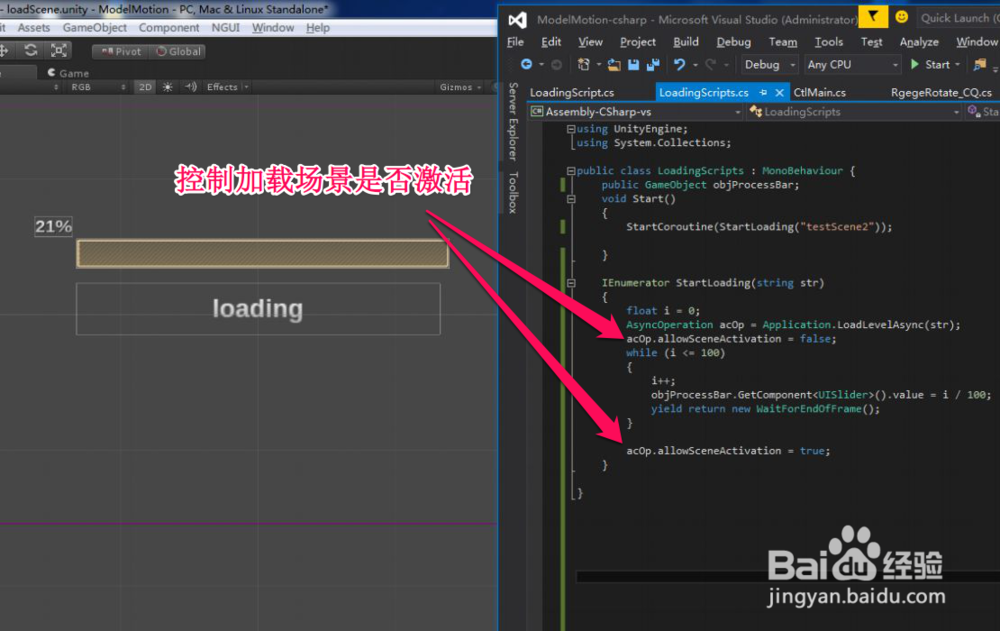The height and width of the screenshot is (631, 1000).
Task: Click the Save All icon in Visual Studio
Action: 653,64
